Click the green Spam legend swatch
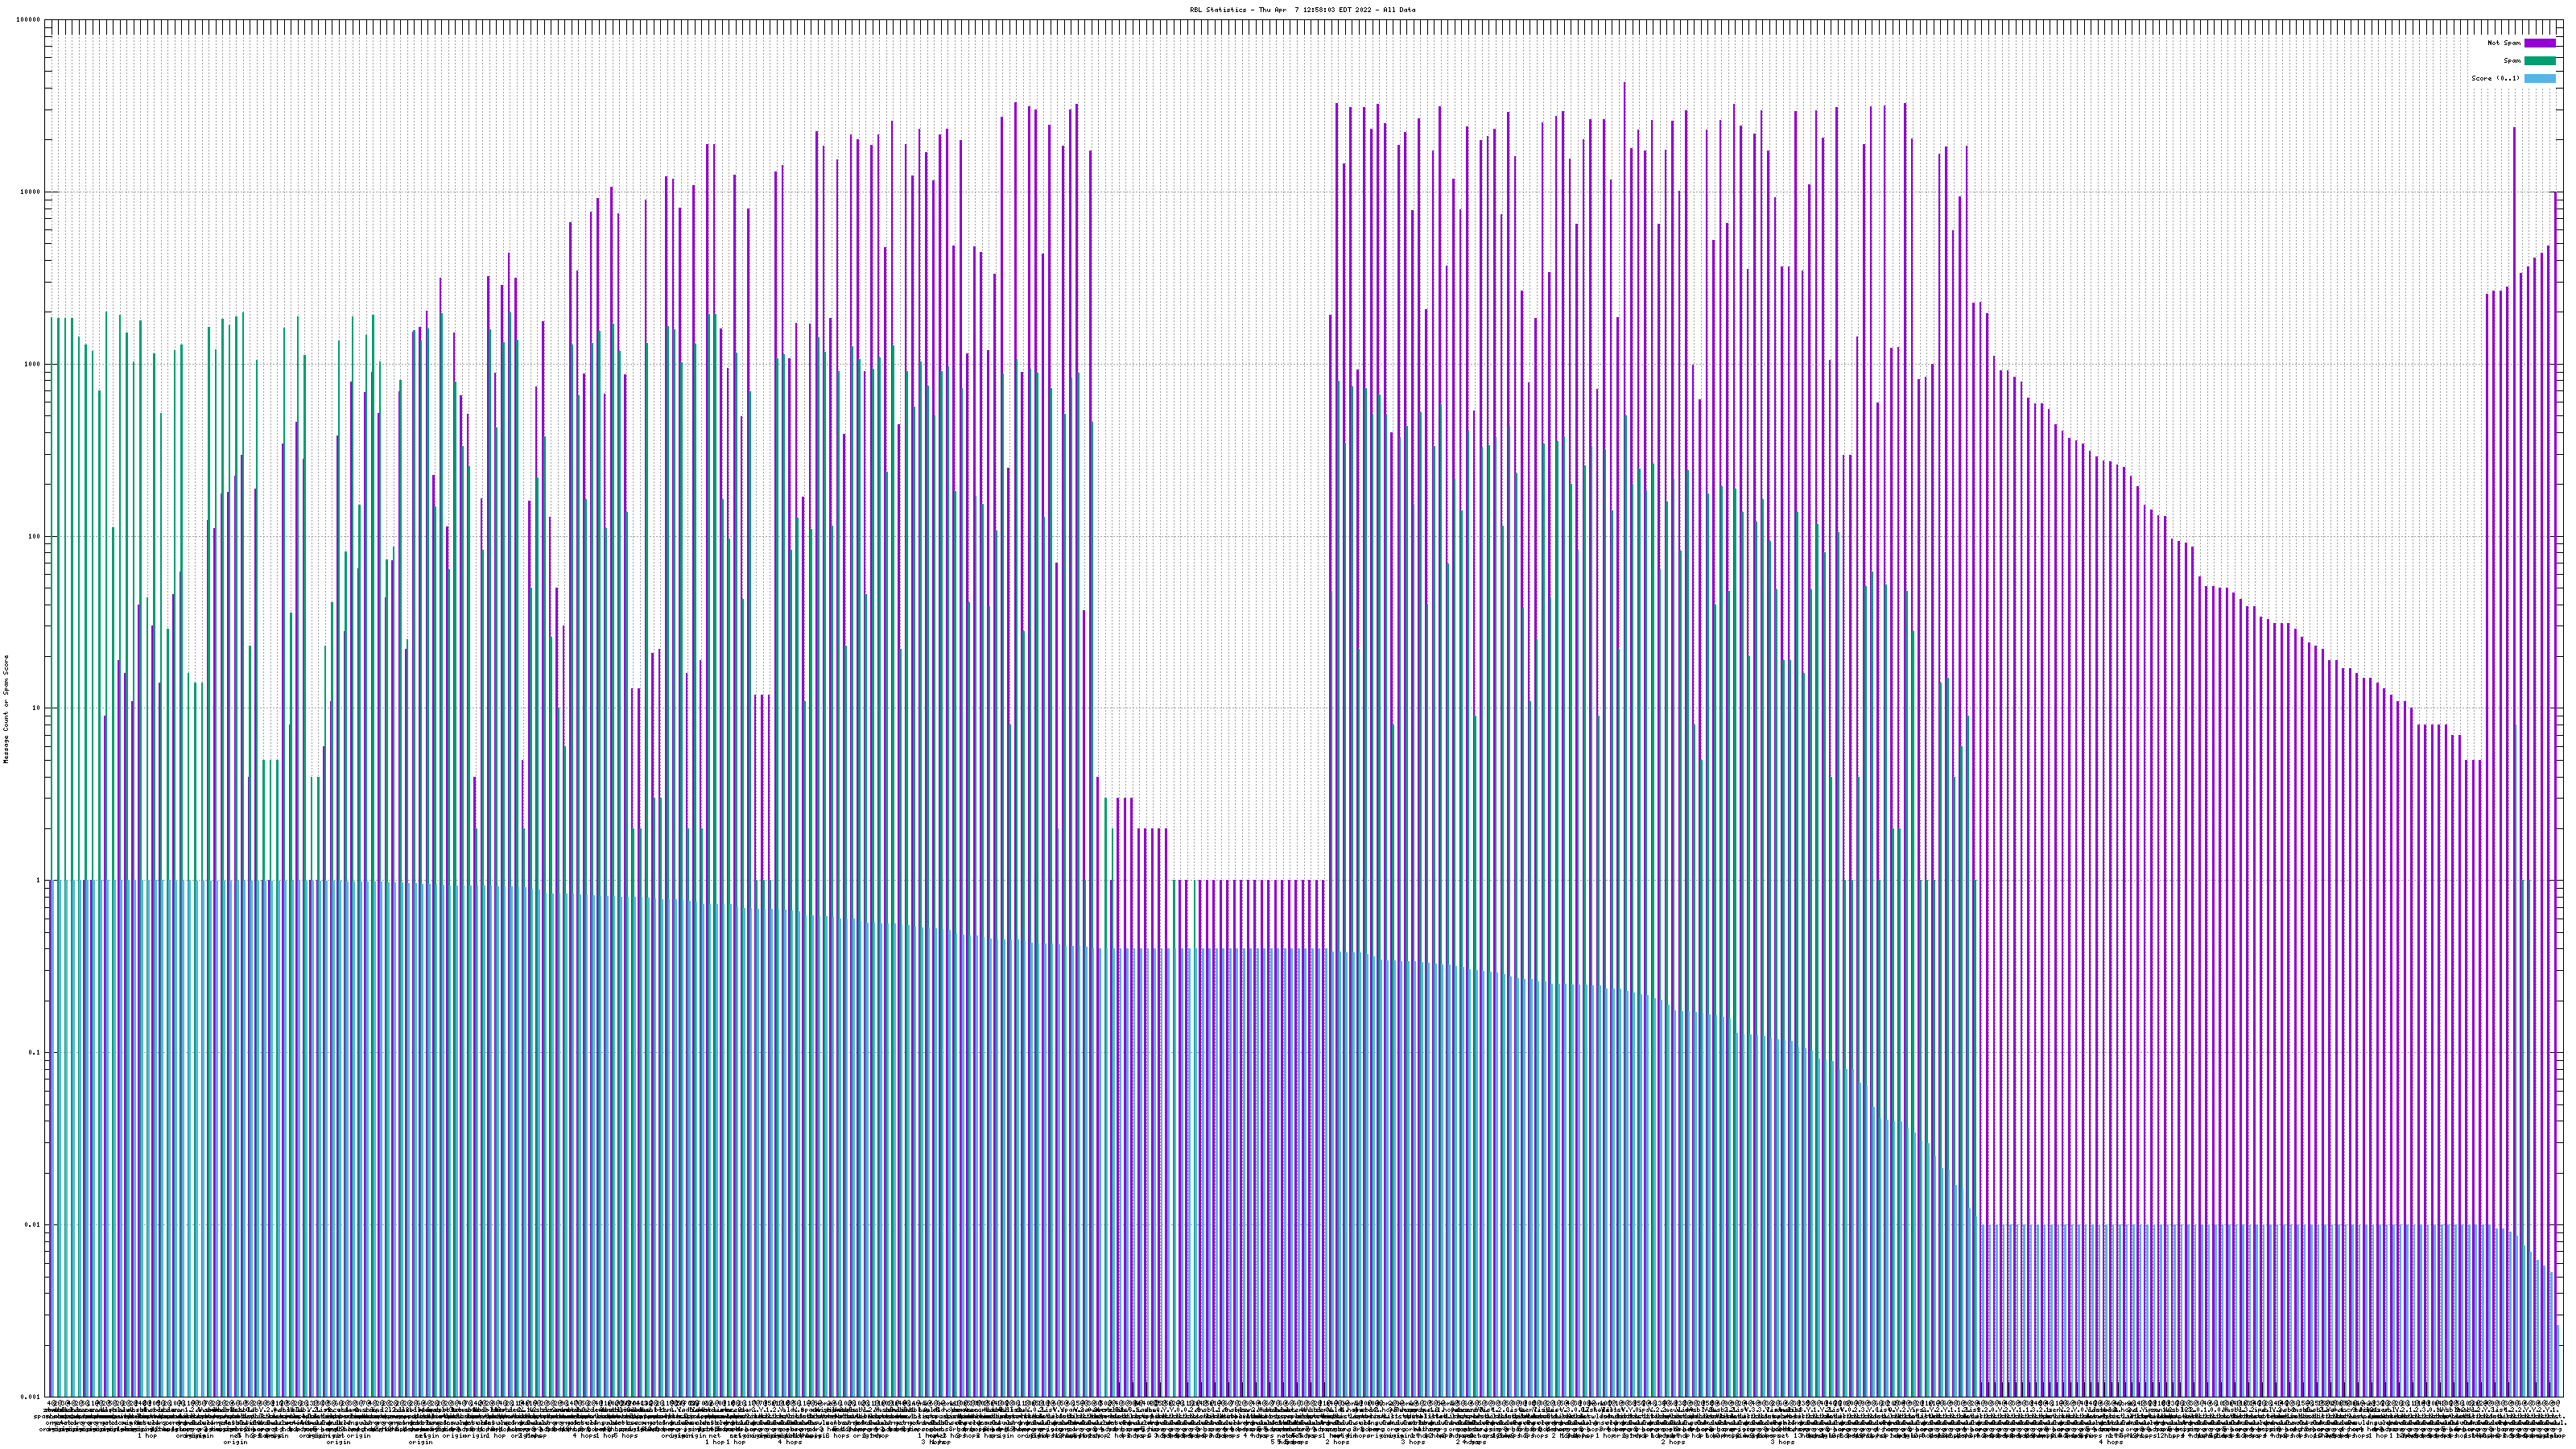Viewport: 2576px width, 1449px height. (x=2539, y=61)
